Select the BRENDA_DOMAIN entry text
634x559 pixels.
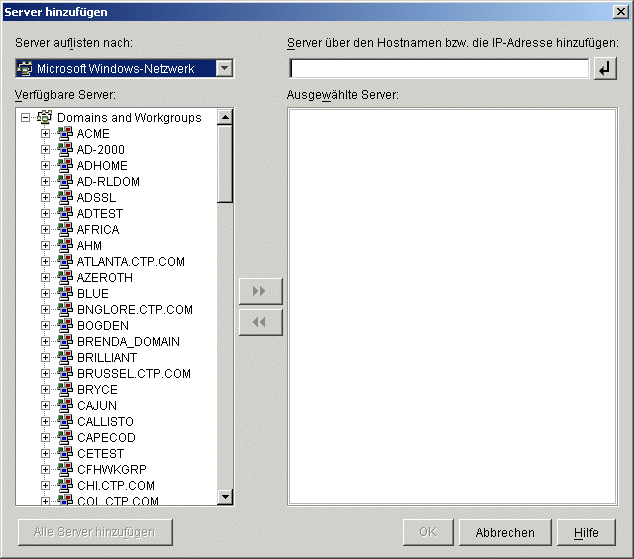128,342
